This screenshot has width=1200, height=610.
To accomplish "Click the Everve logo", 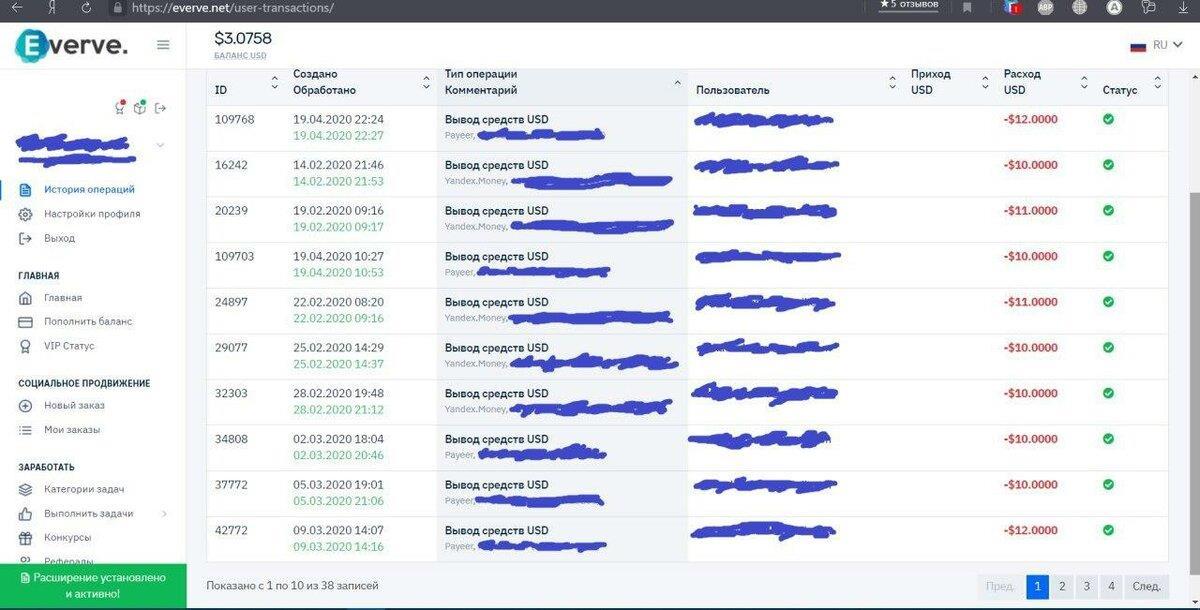I will tap(72, 46).
